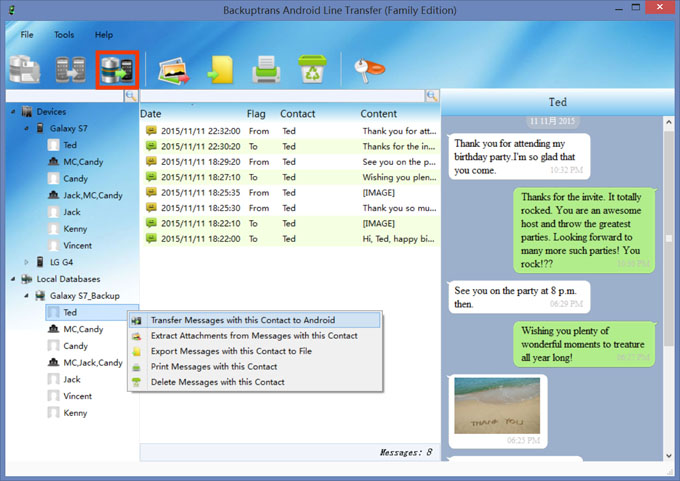
Task: Click the search icon above the device tree
Action: (131, 96)
